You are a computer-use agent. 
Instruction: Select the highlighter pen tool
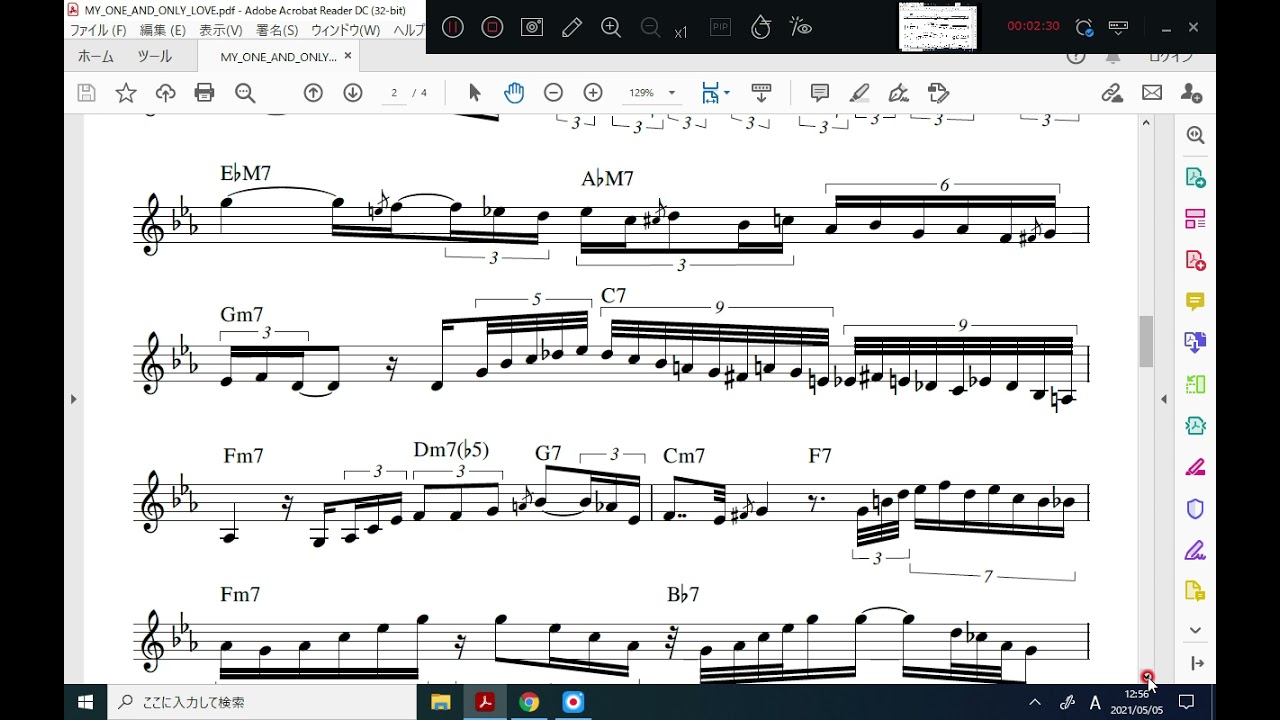[859, 93]
